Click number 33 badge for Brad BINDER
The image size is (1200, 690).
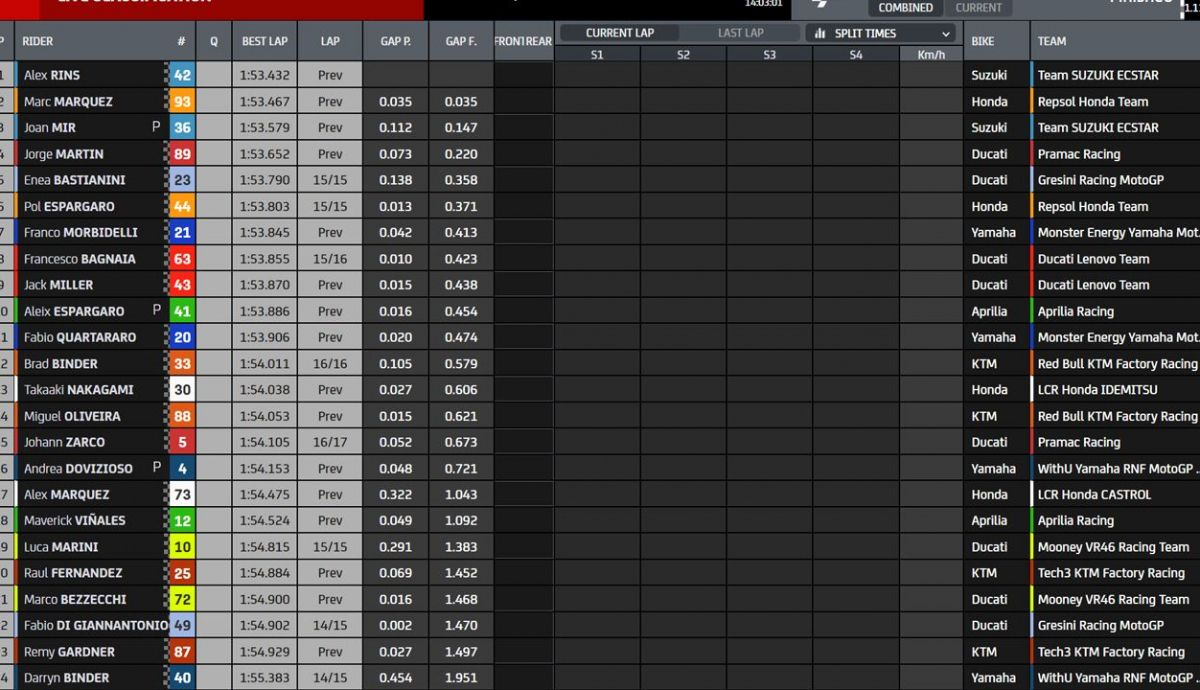[x=182, y=364]
